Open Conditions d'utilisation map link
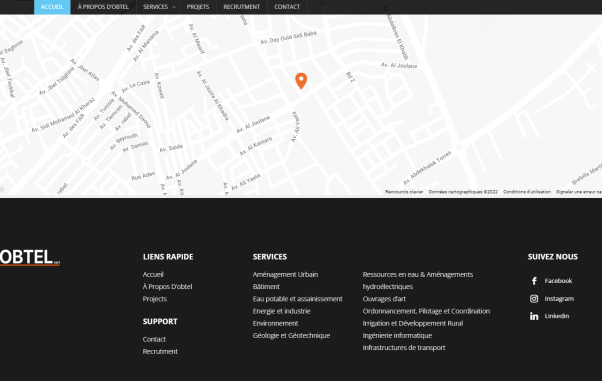The width and height of the screenshot is (602, 381). pyautogui.click(x=527, y=192)
